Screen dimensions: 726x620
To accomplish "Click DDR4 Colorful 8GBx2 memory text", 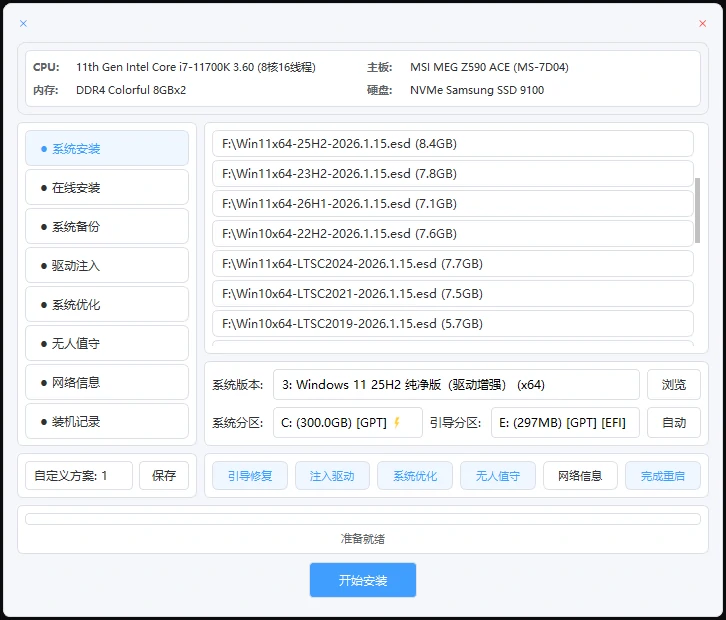I will pyautogui.click(x=131, y=90).
